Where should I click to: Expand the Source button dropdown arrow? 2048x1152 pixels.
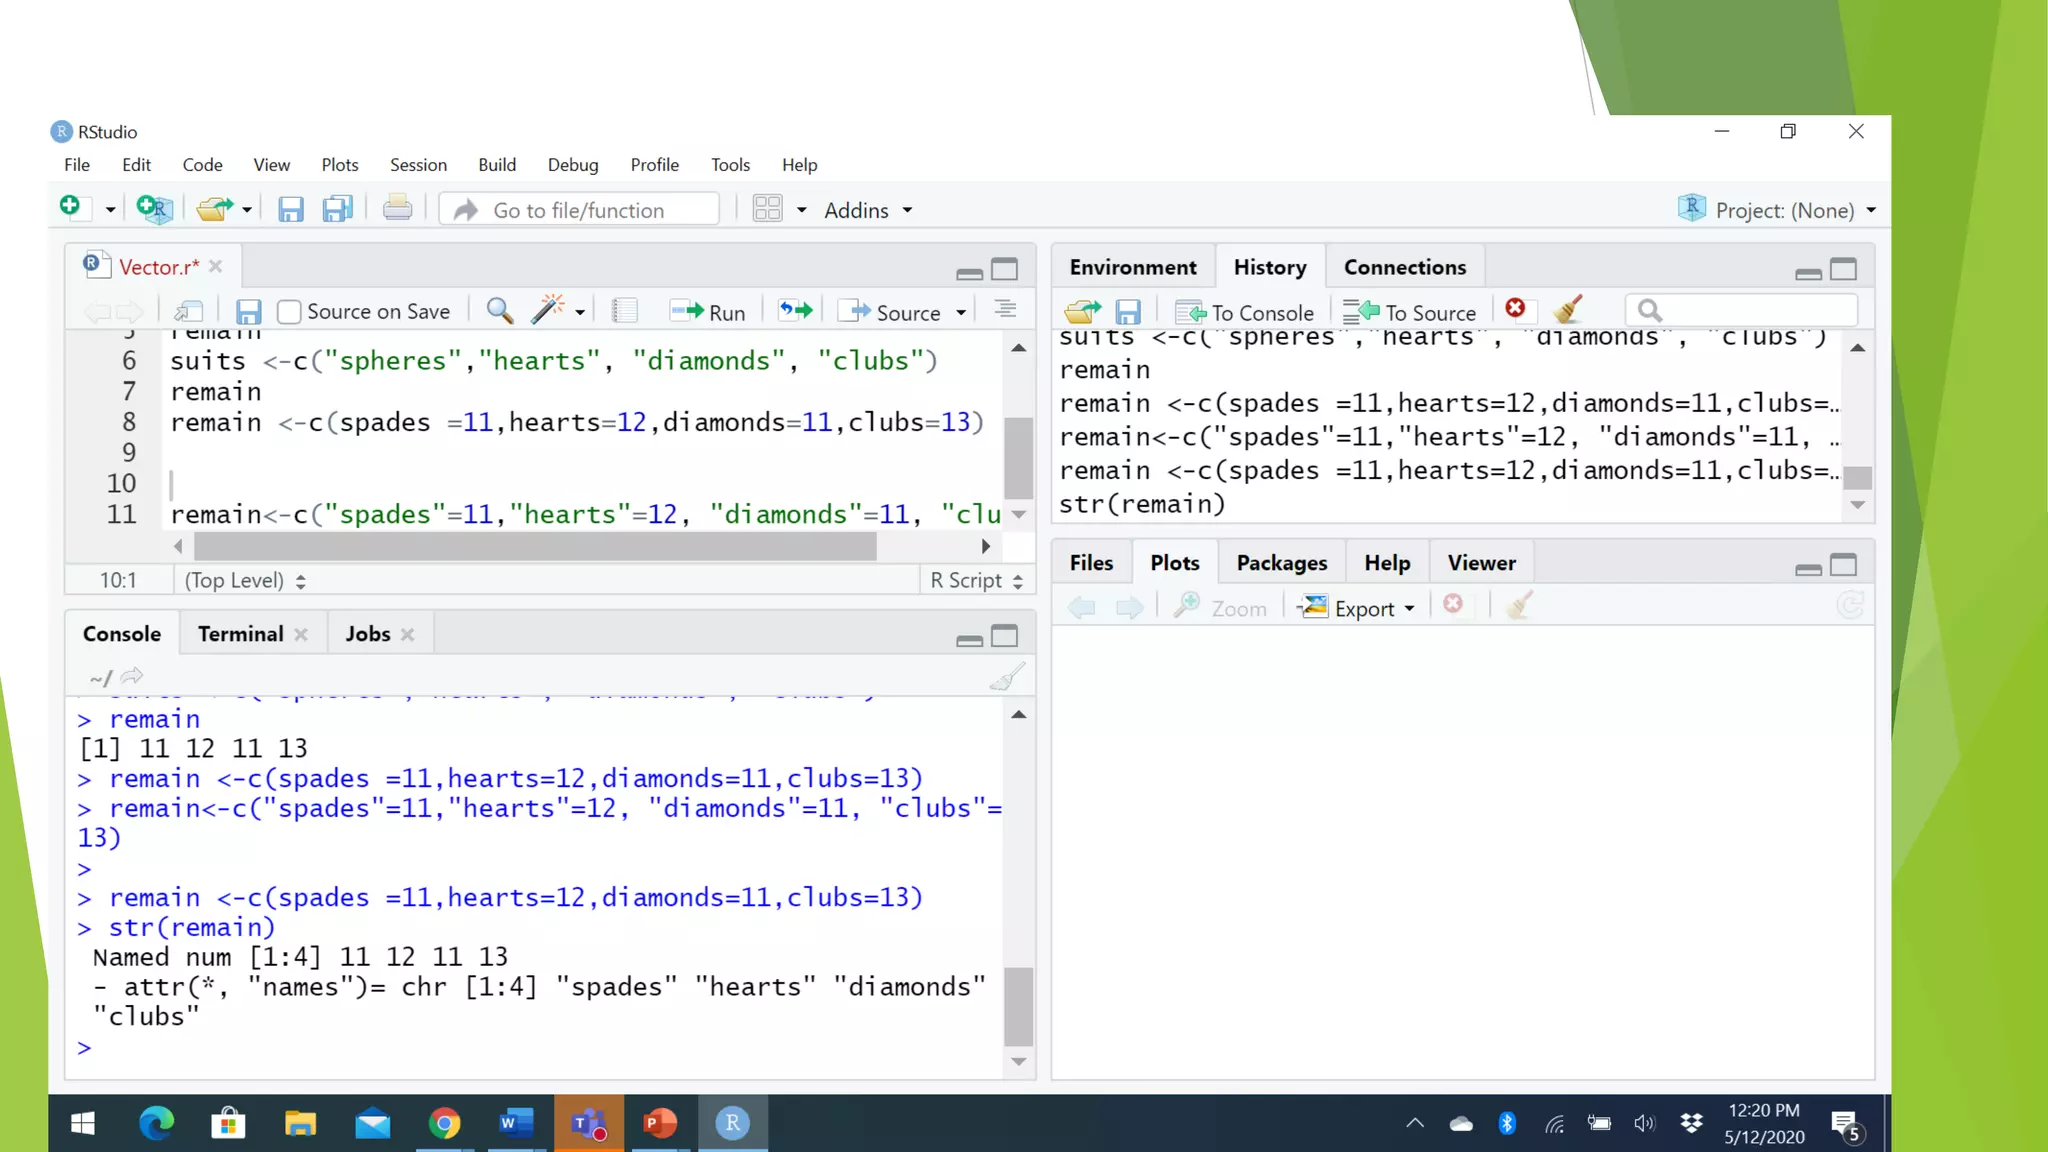point(961,313)
